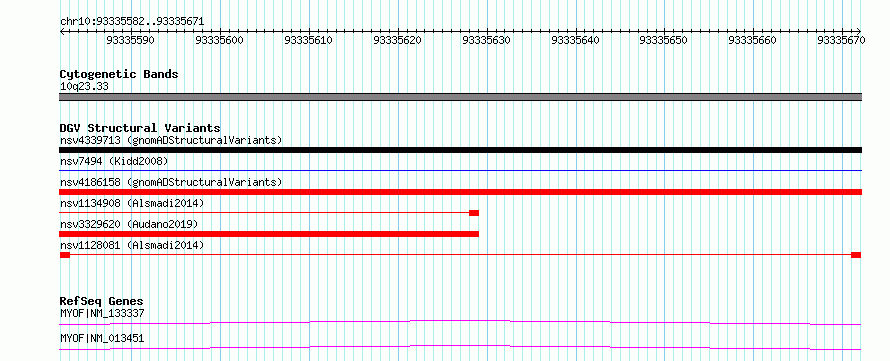Click ruler position label 93335670
This screenshot has width=890, height=361.
[x=841, y=40]
